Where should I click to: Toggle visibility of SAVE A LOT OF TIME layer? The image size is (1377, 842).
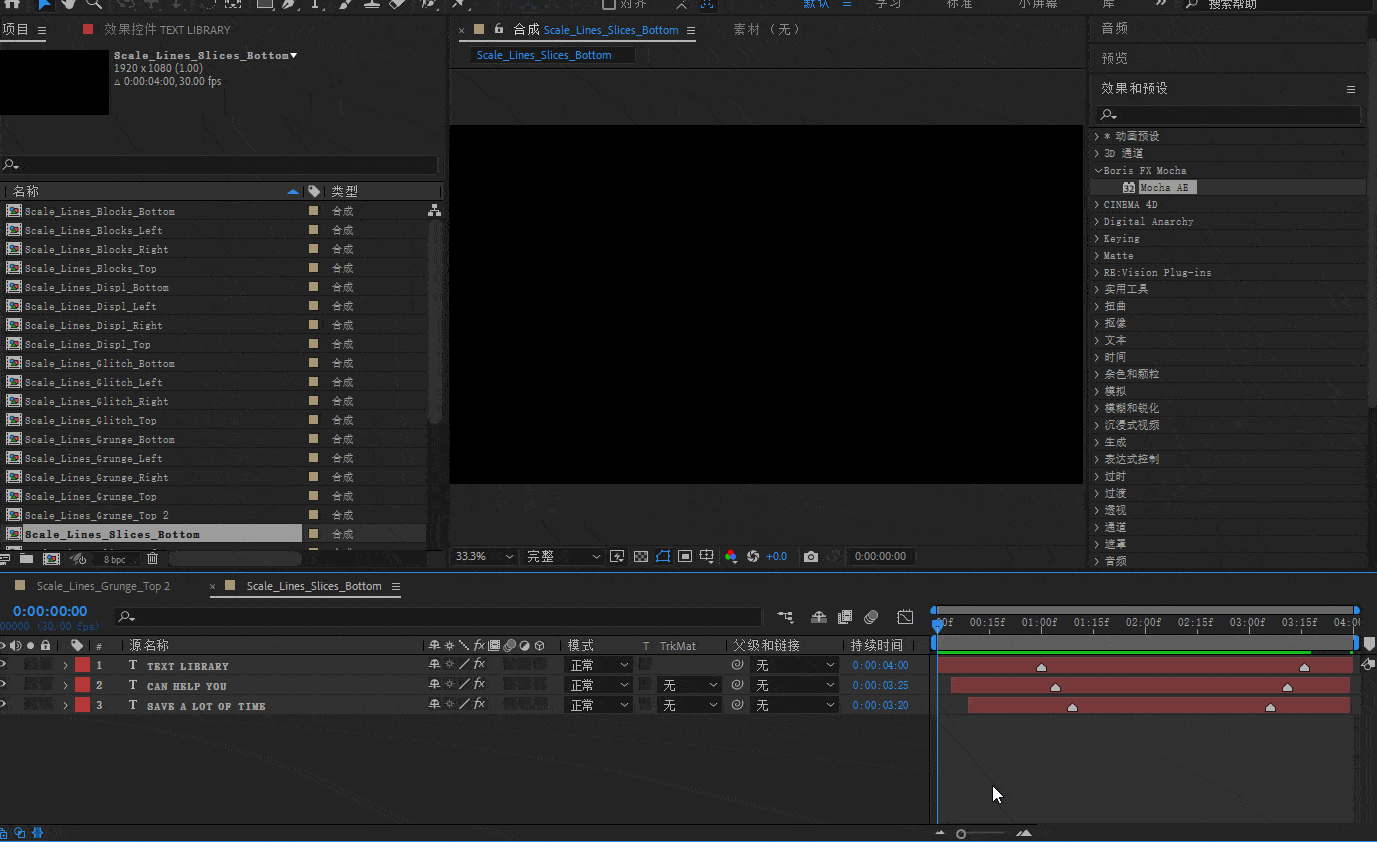(3, 705)
